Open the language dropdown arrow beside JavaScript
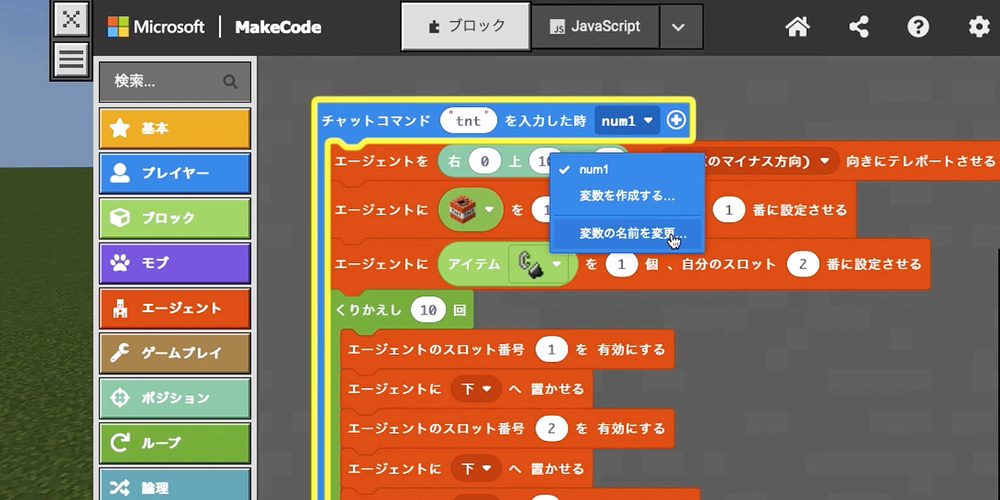Image resolution: width=1000 pixels, height=500 pixels. point(679,27)
